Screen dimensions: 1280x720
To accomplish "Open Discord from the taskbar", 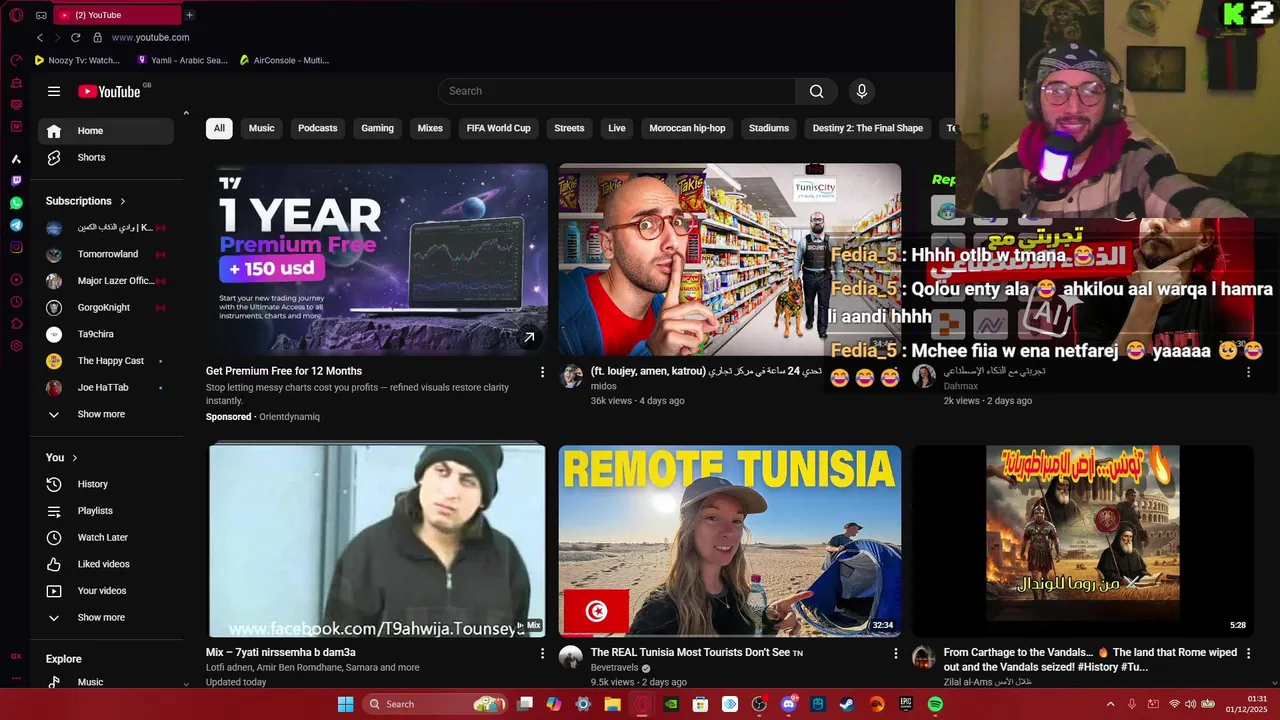I will tap(788, 704).
